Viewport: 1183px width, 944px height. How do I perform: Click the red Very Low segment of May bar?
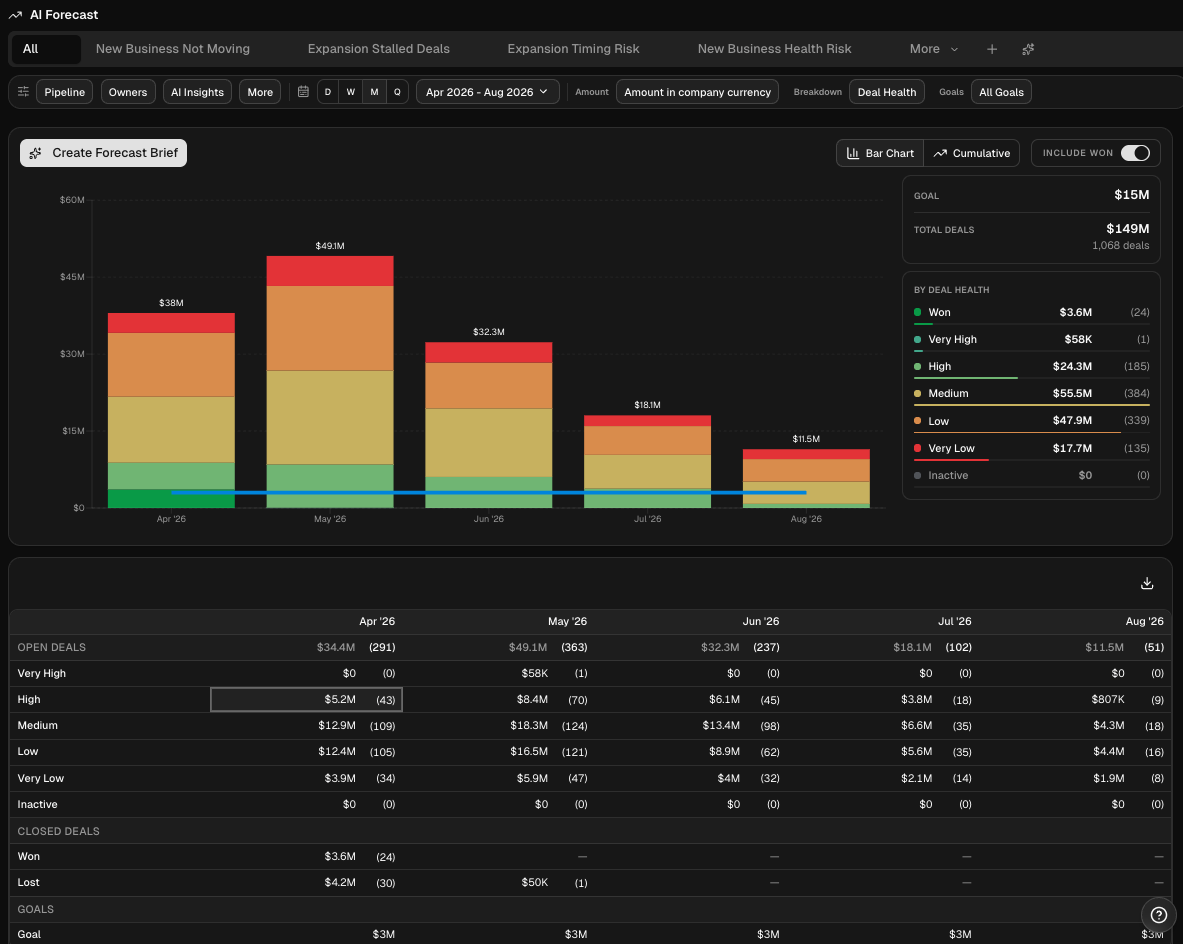click(x=330, y=271)
